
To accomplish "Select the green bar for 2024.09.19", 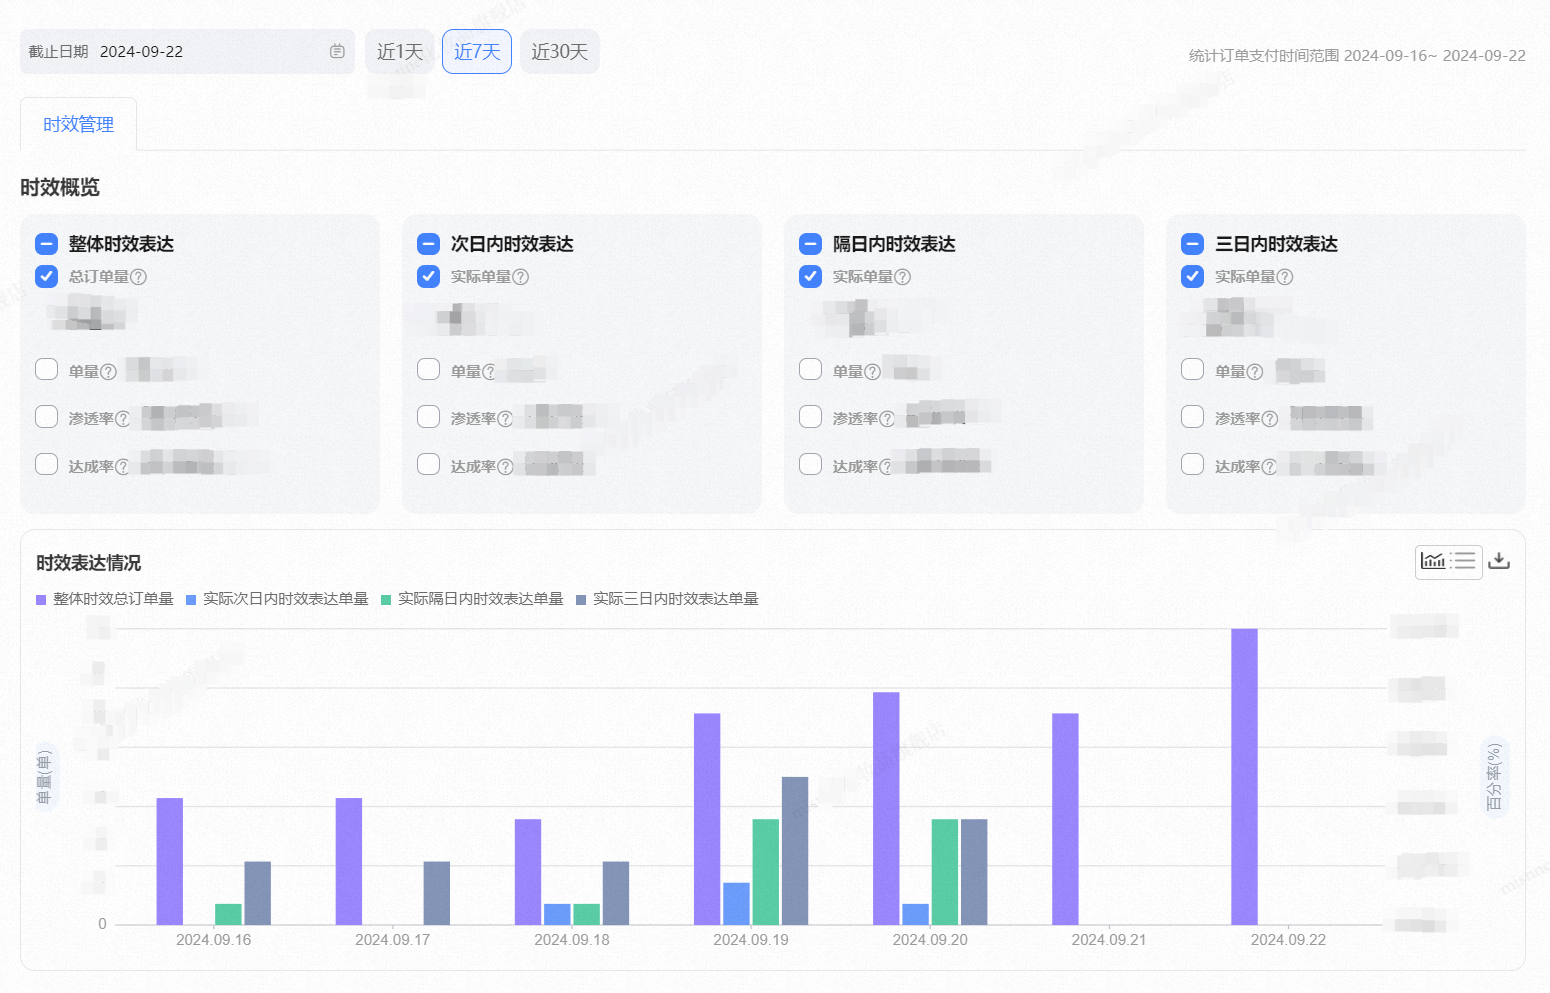I will 765,872.
